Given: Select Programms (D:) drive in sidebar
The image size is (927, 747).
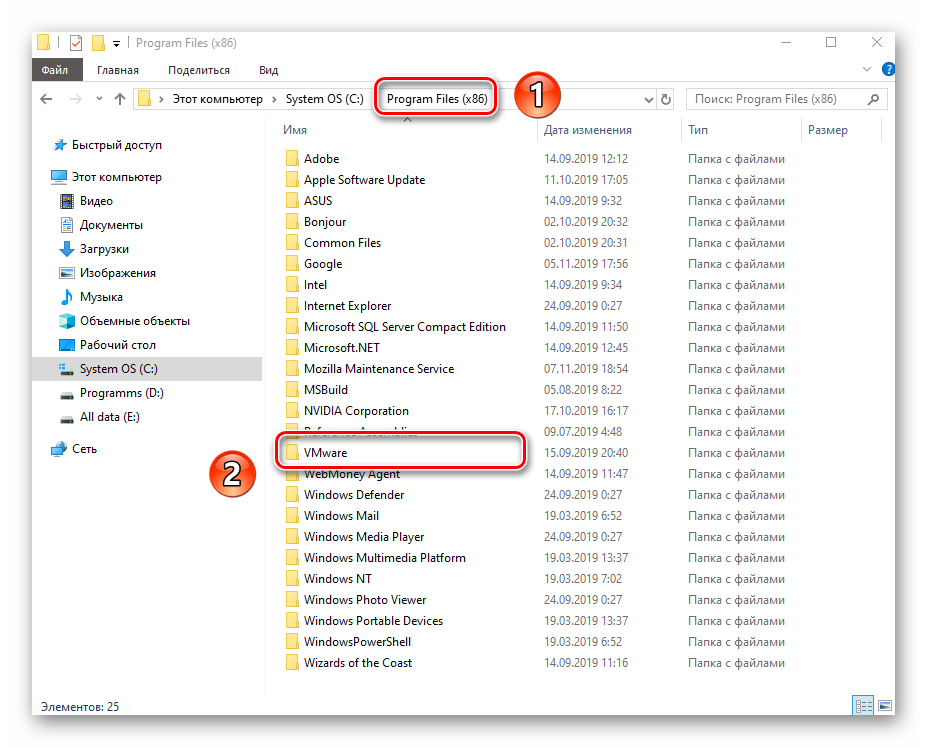Looking at the screenshot, I should coord(121,393).
